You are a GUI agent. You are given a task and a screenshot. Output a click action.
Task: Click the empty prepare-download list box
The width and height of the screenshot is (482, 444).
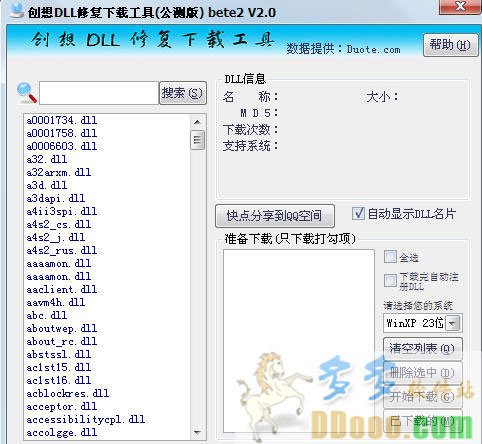299,341
